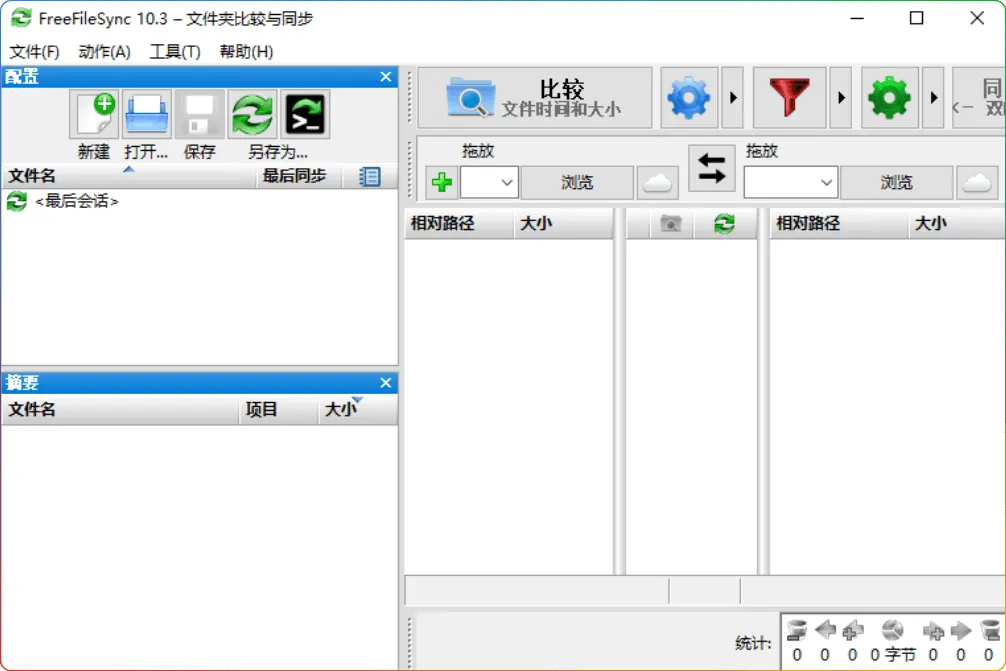Click left cloud storage icon button
This screenshot has width=1006, height=671.
(657, 183)
